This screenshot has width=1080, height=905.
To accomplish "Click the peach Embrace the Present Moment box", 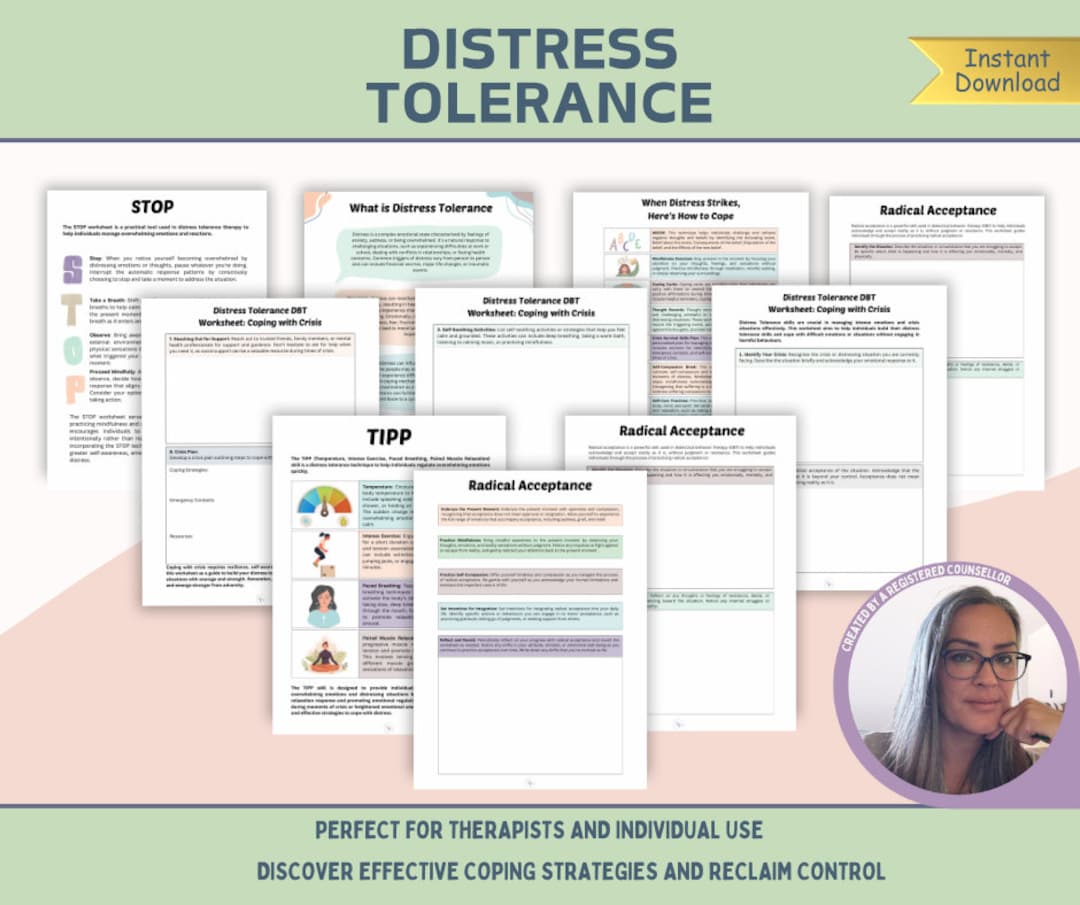I will coord(530,514).
